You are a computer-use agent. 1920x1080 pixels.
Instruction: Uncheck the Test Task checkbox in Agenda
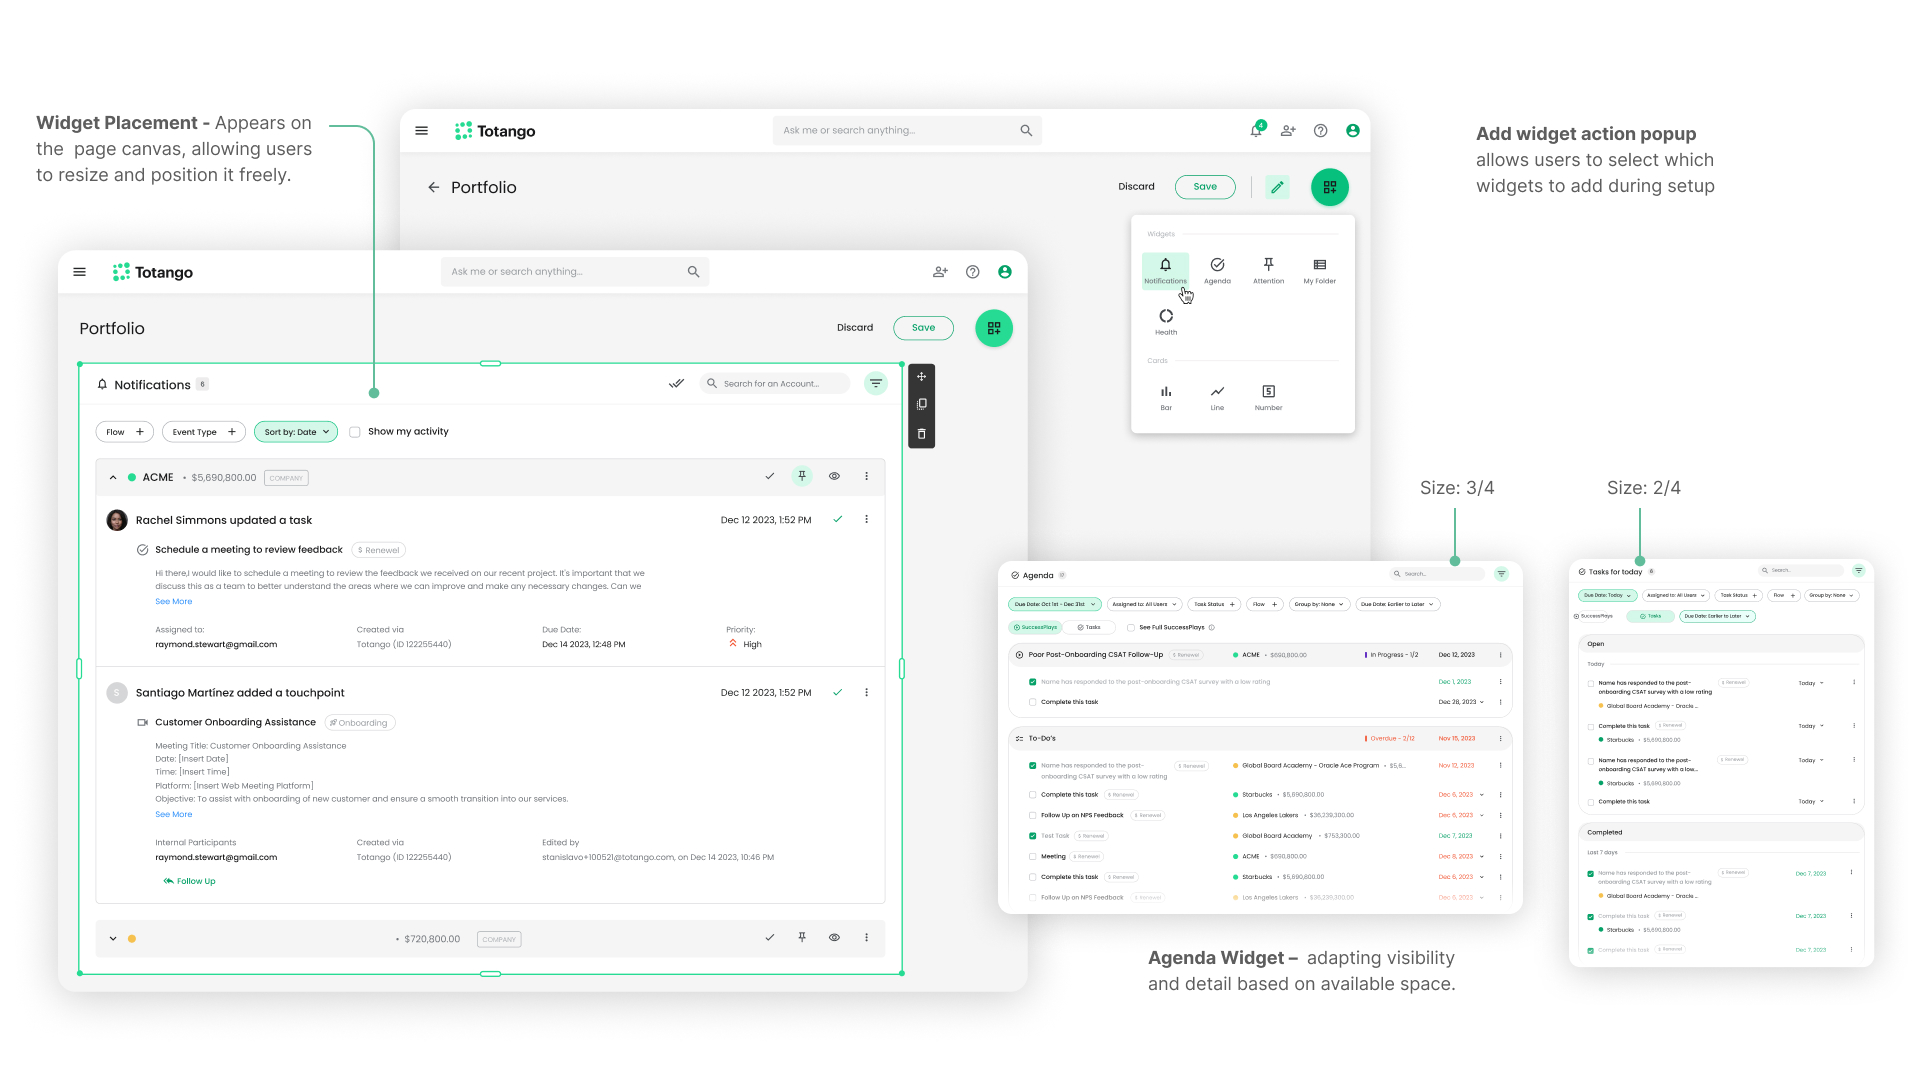coord(1033,836)
